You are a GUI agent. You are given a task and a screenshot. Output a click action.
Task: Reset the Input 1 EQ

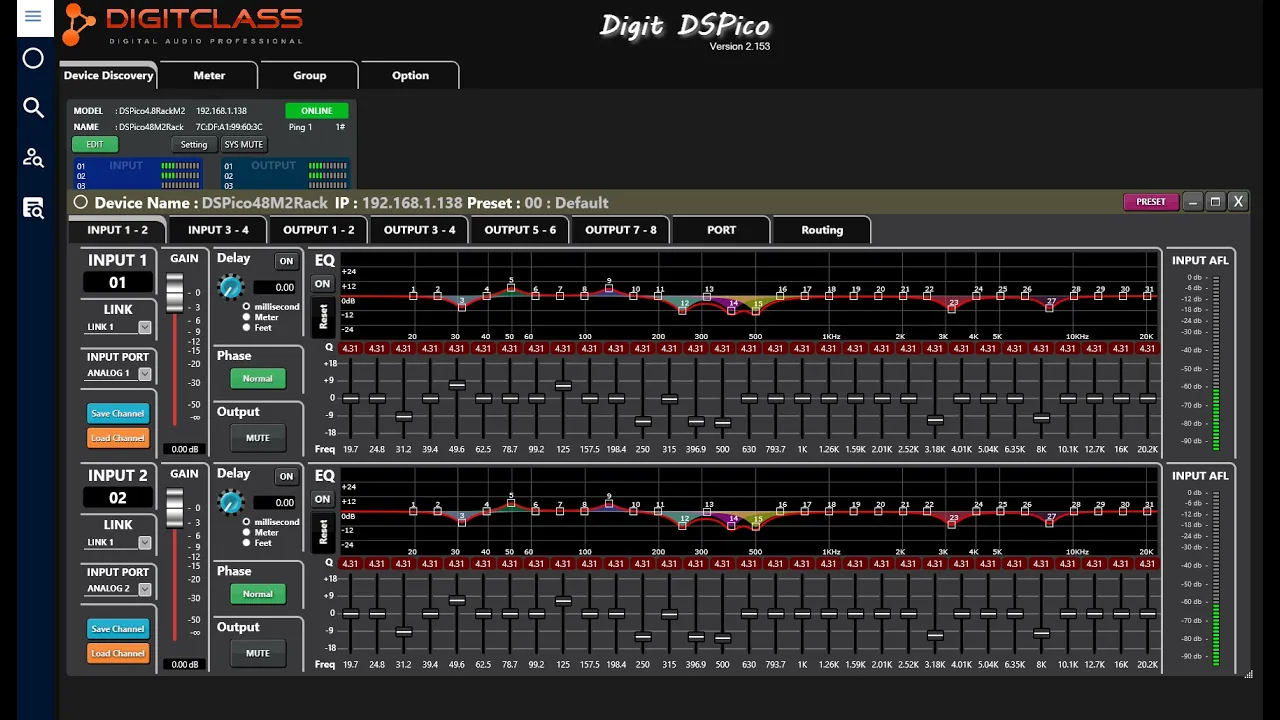(x=323, y=317)
